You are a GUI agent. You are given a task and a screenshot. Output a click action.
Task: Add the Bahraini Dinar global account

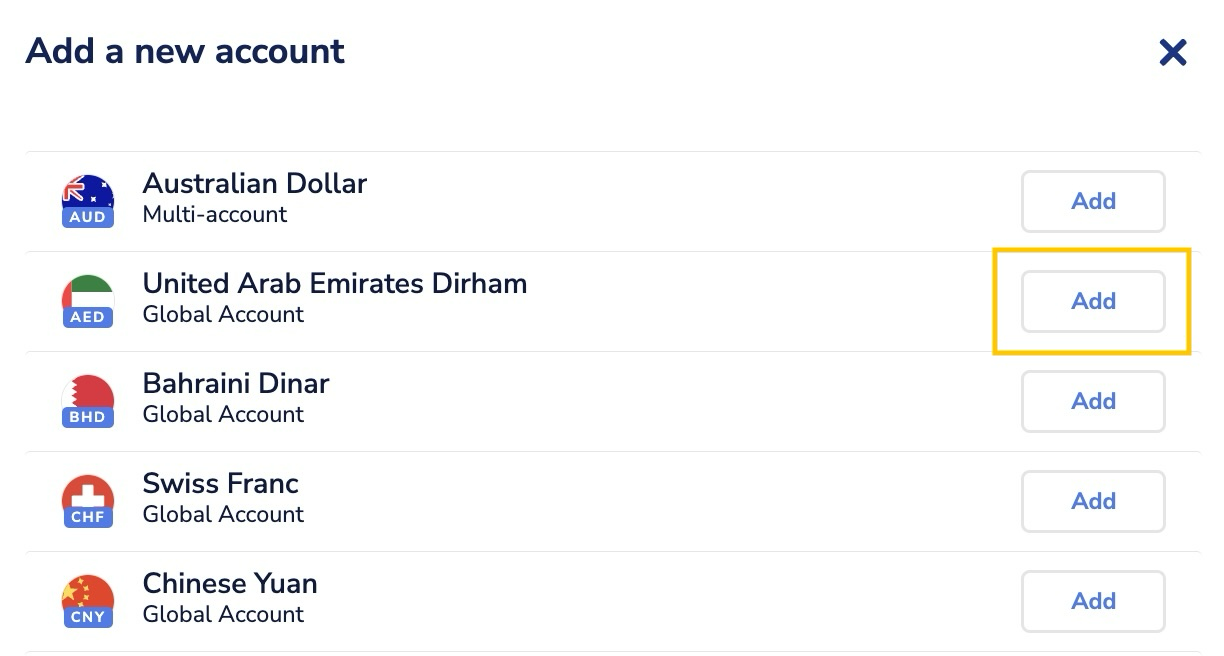(x=1093, y=401)
